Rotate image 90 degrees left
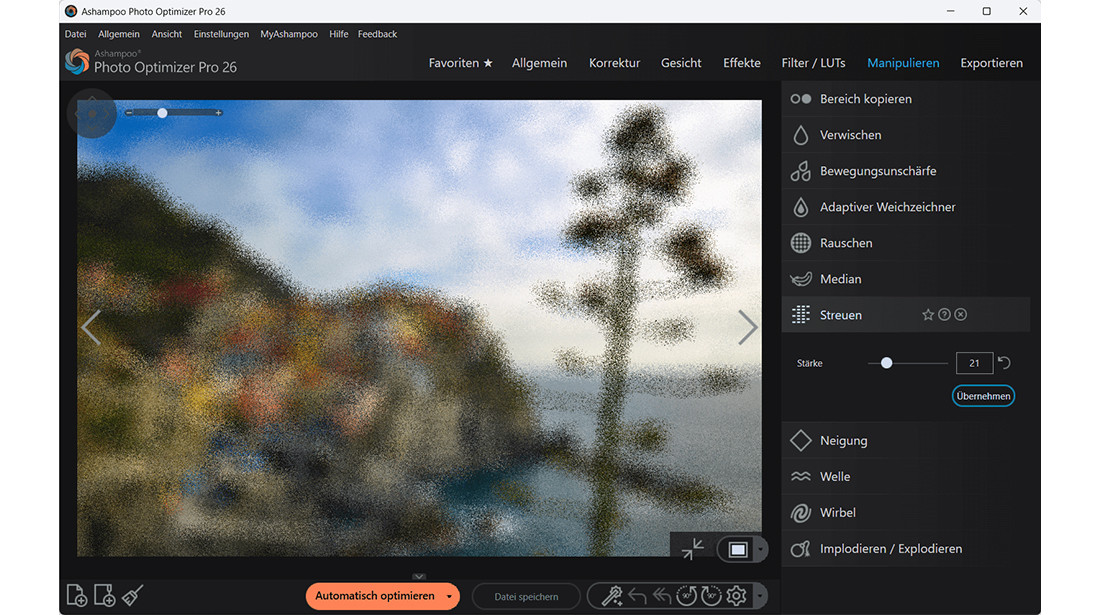 click(x=686, y=596)
